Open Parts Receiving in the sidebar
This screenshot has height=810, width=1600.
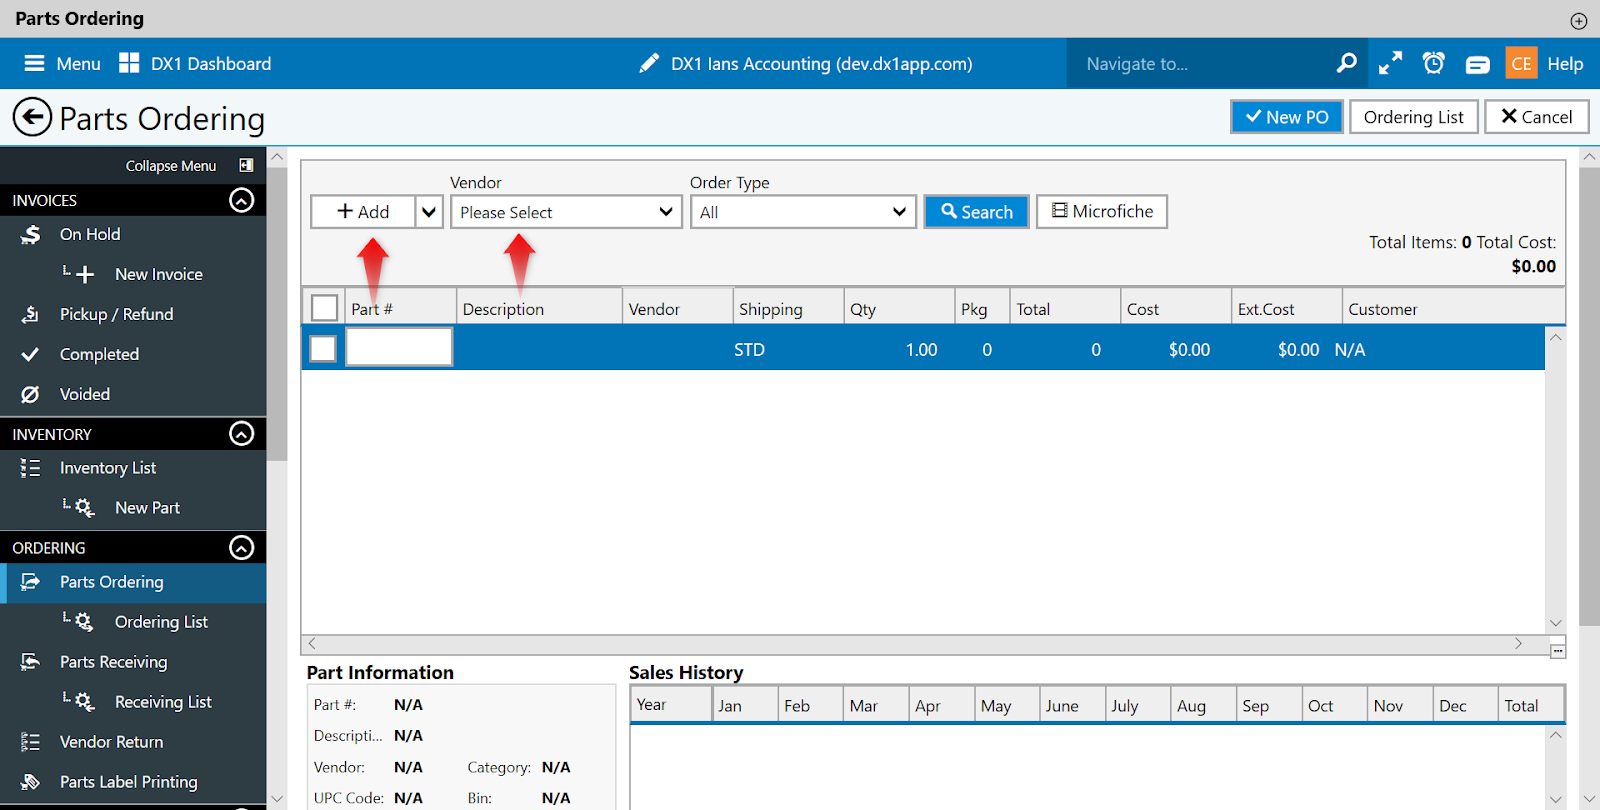point(113,662)
